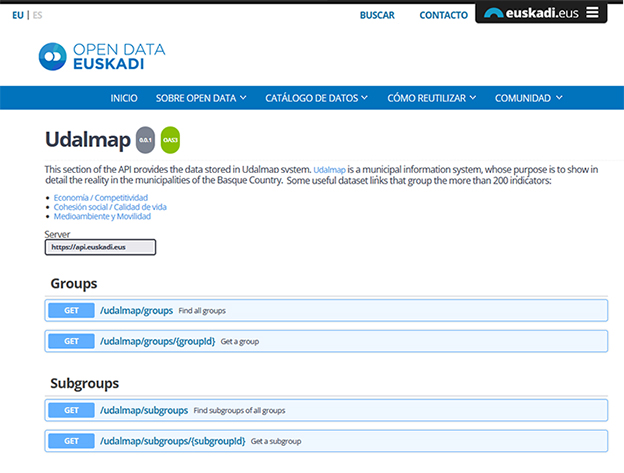This screenshot has width=624, height=473.
Task: Open the COMUNIDAD dropdown menu
Action: (528, 98)
